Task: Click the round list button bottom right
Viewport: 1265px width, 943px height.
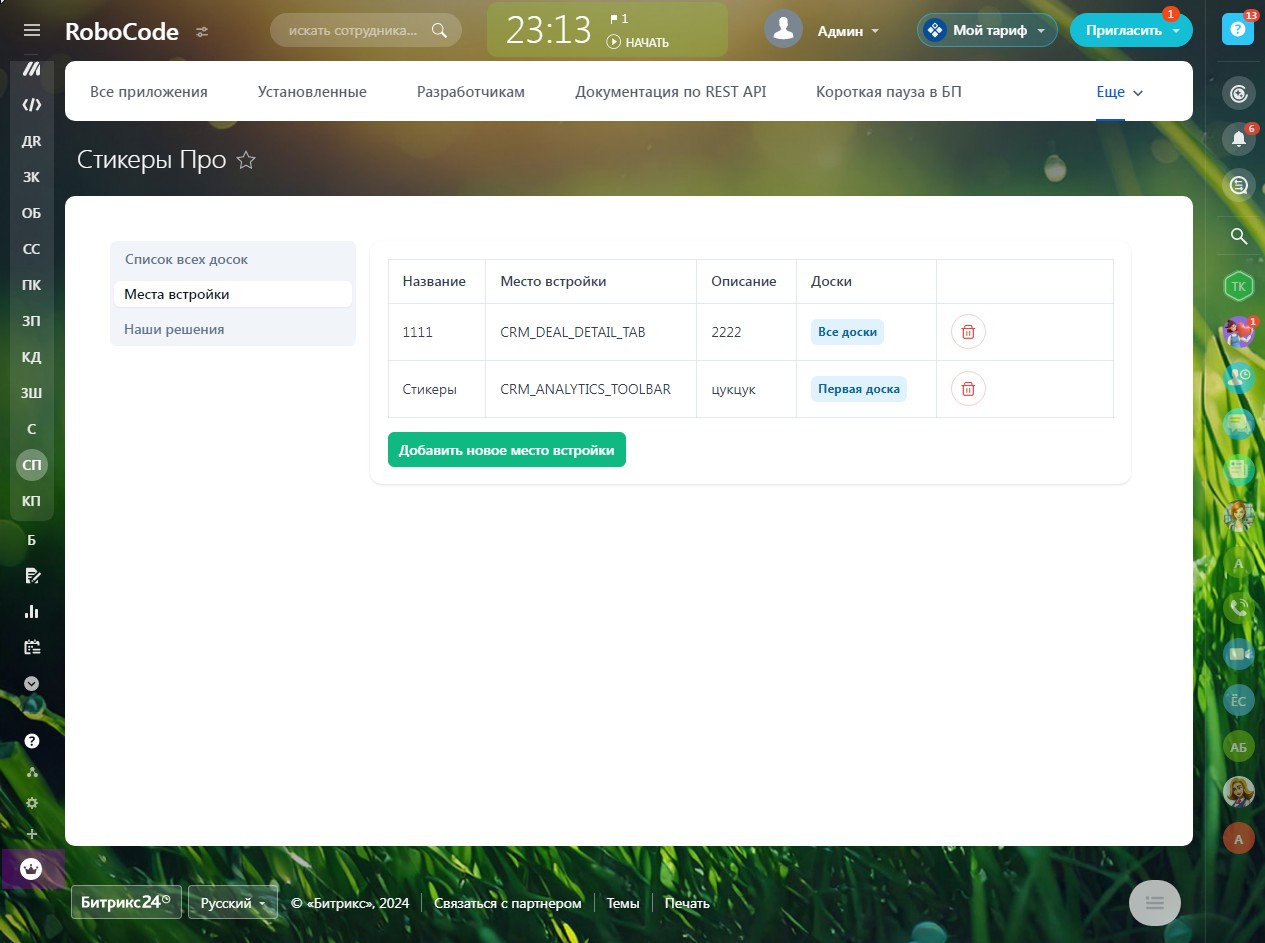Action: (x=1155, y=903)
